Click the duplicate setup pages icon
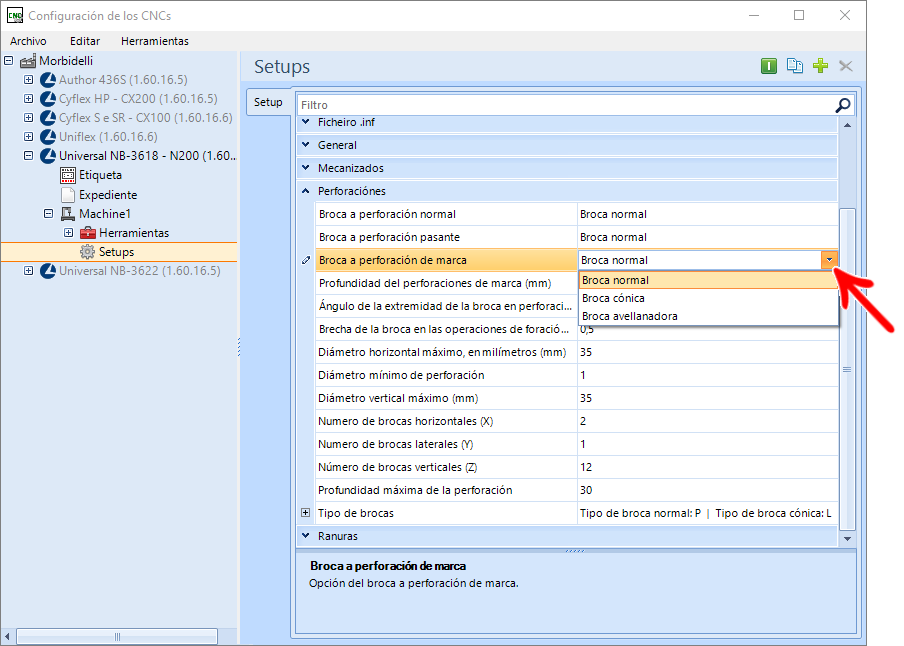The width and height of the screenshot is (904, 646). point(795,66)
